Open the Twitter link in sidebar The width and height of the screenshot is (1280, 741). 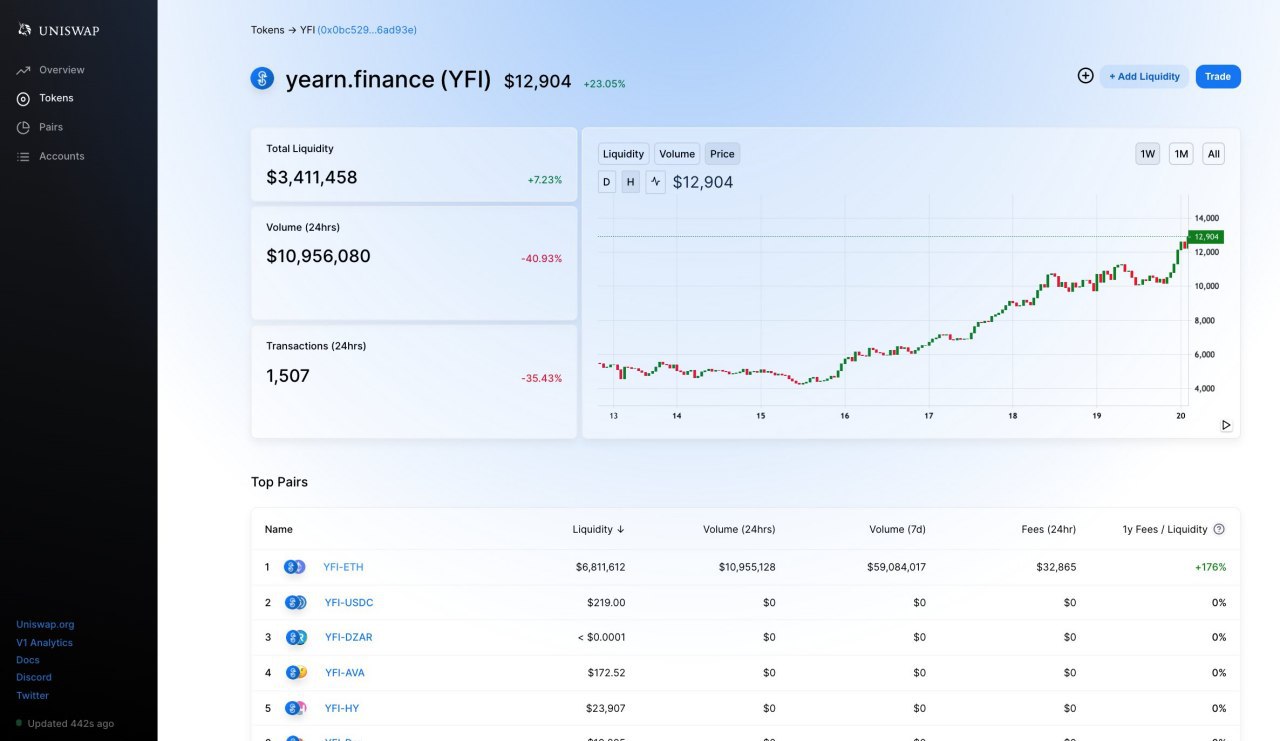click(x=32, y=695)
